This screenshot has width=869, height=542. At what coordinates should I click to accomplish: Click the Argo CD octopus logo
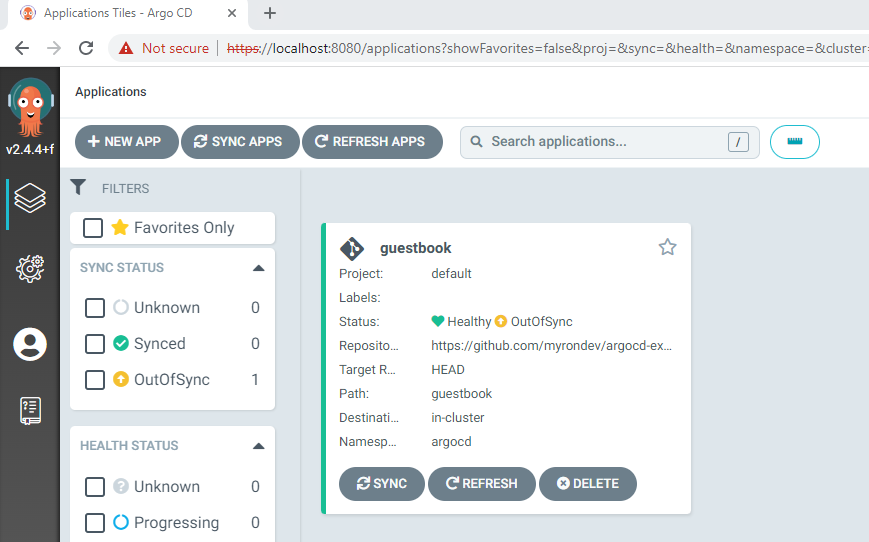tap(30, 108)
